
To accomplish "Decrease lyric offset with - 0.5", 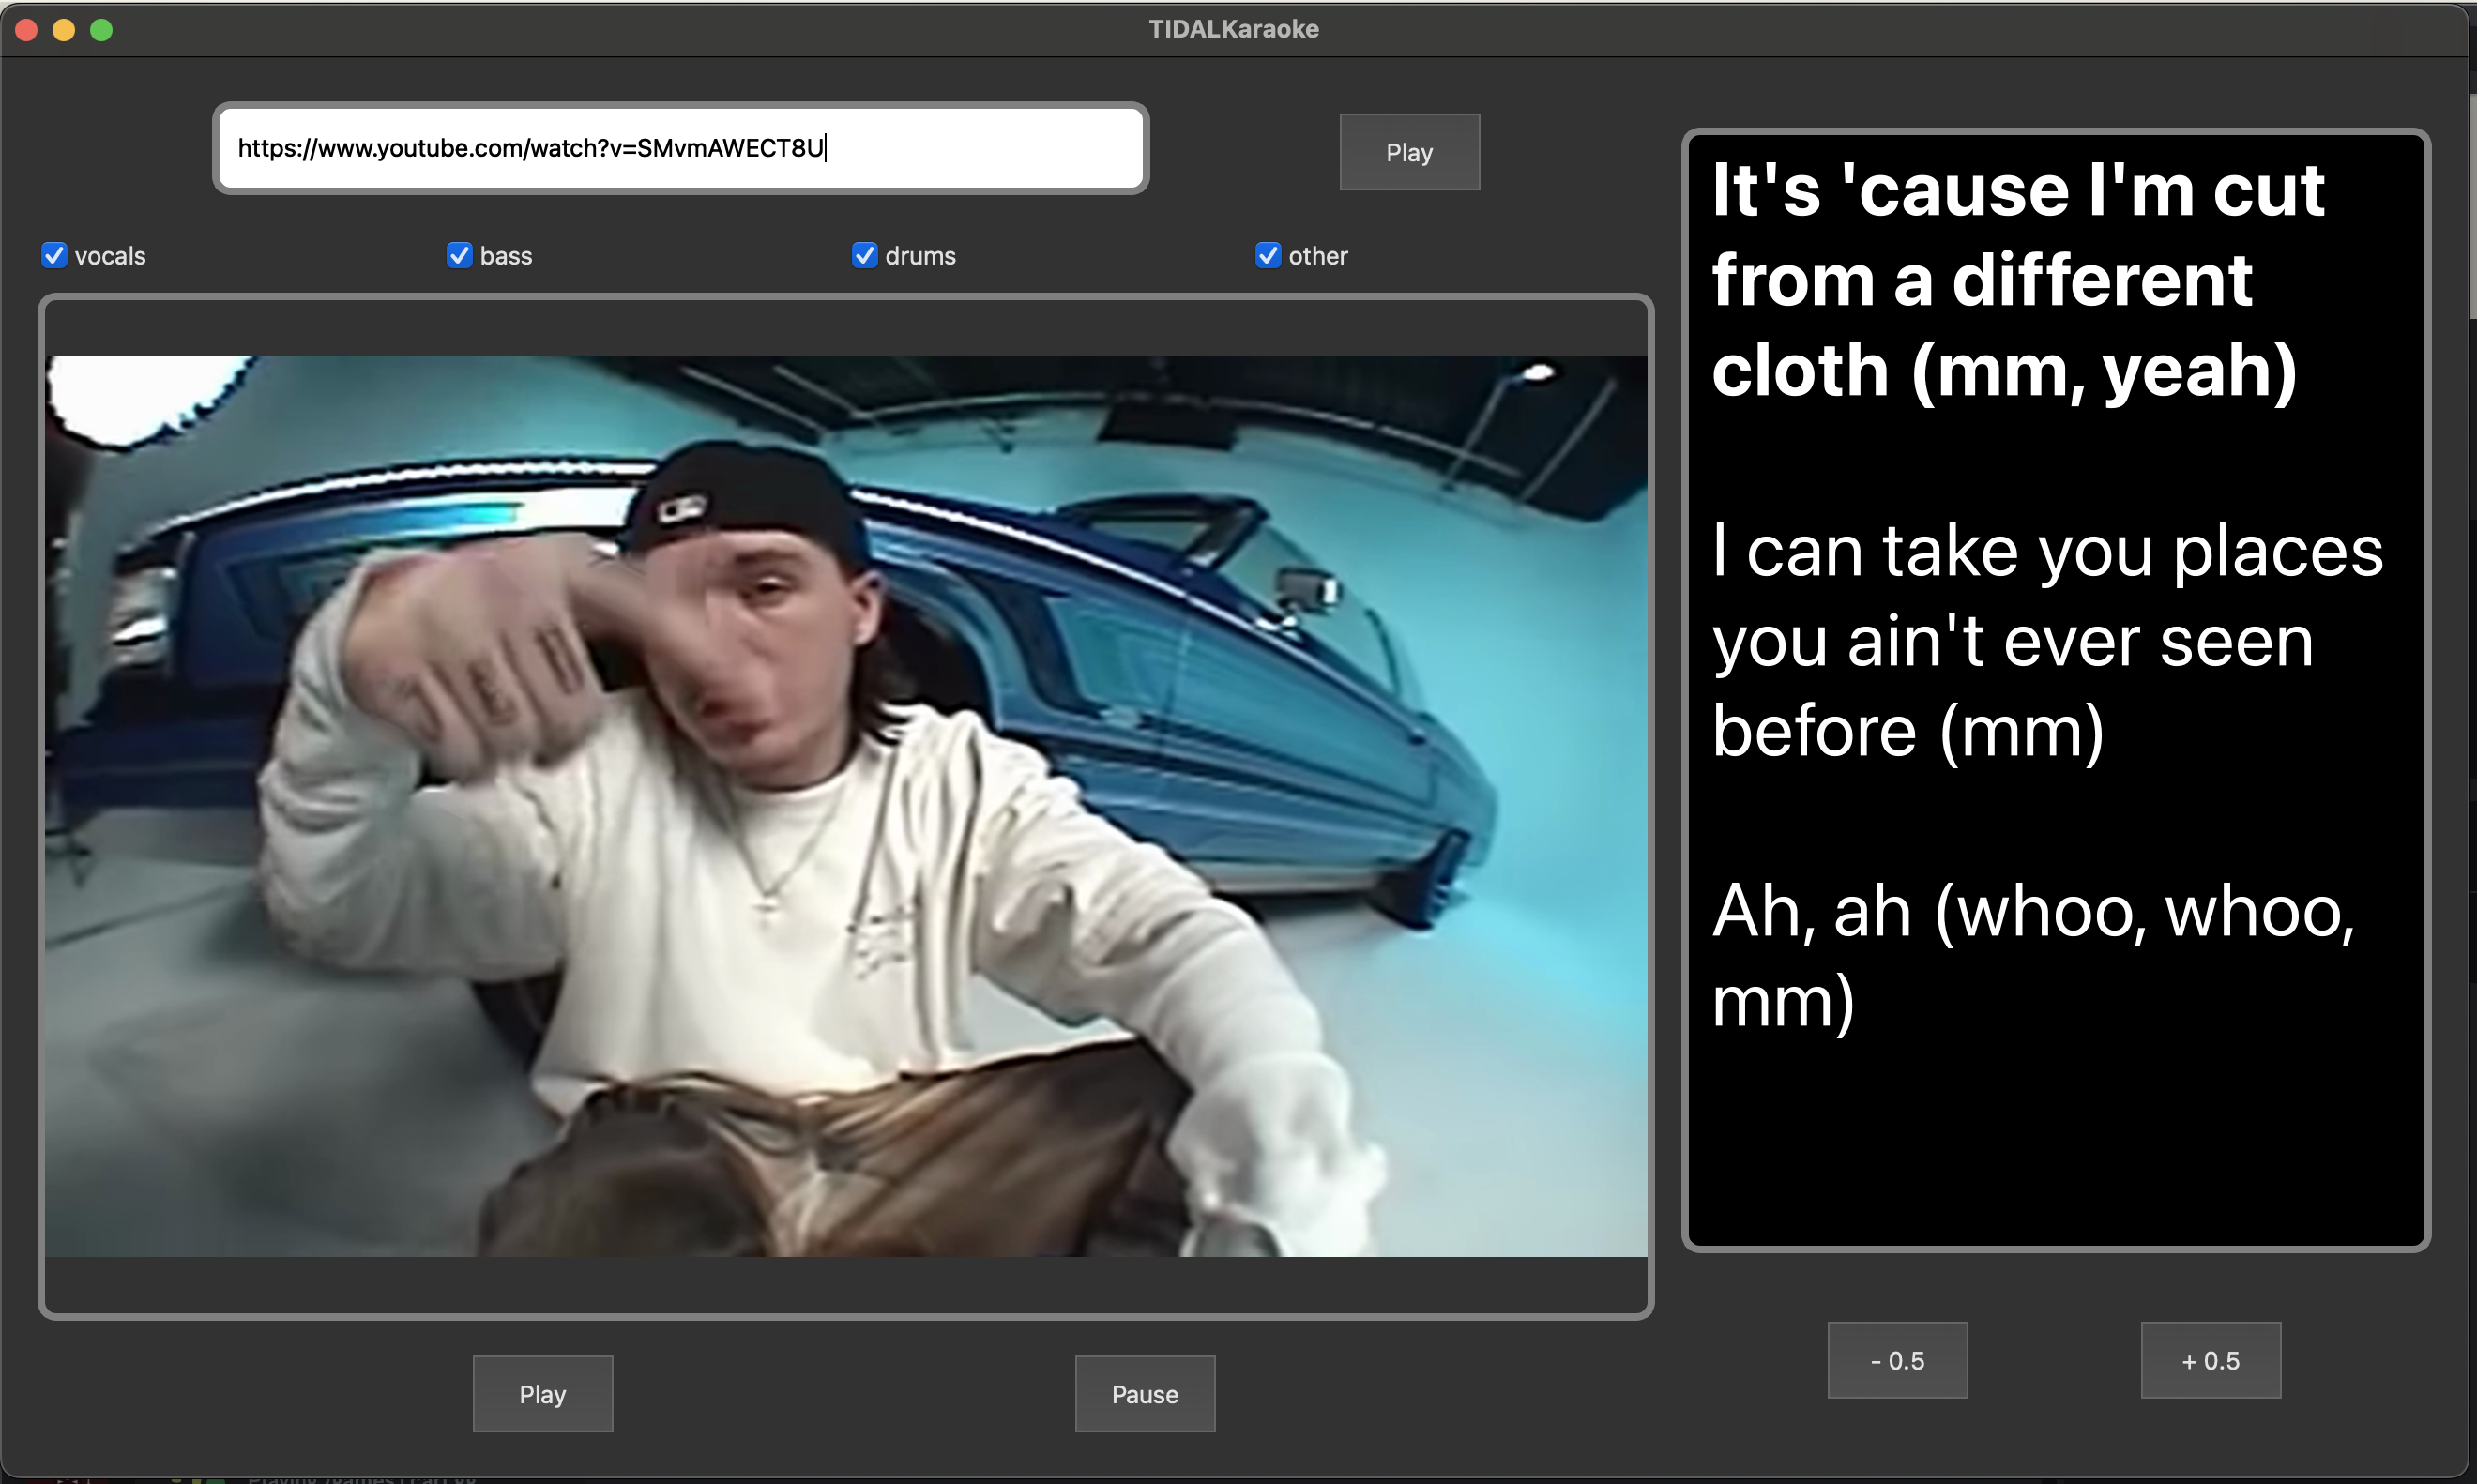I will (1896, 1360).
